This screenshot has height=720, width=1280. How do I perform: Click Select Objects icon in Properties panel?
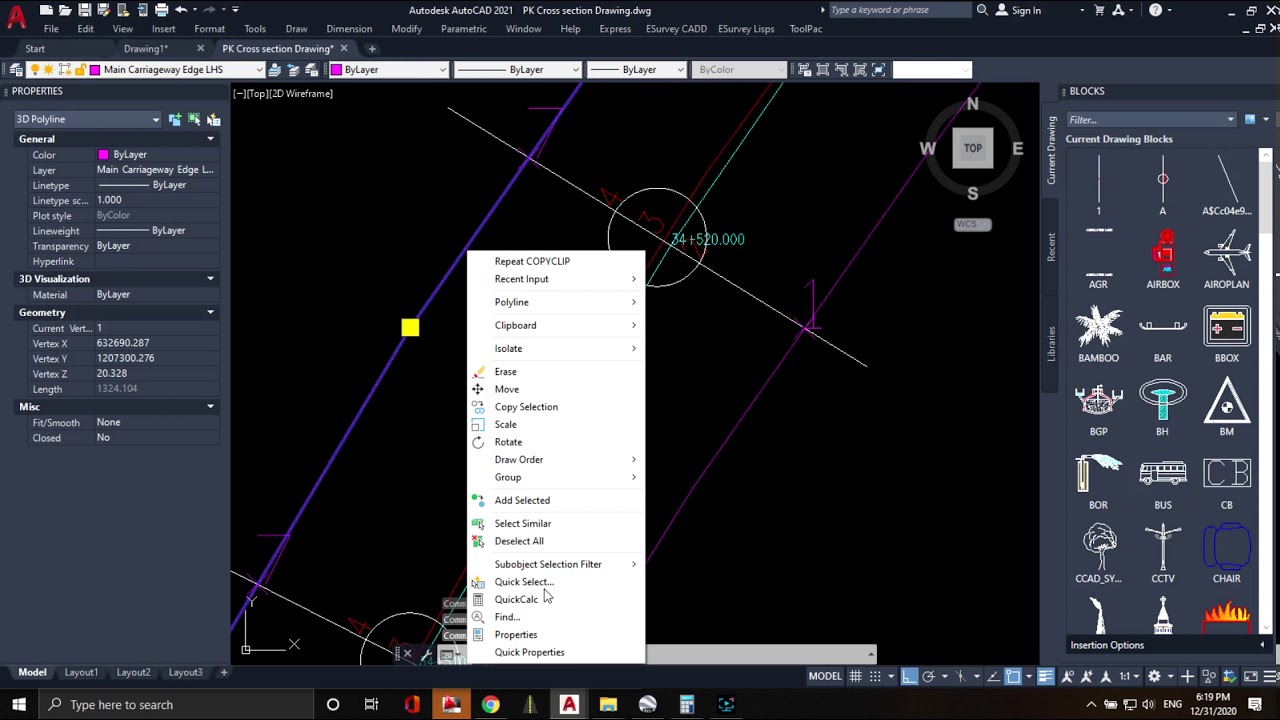click(x=194, y=119)
